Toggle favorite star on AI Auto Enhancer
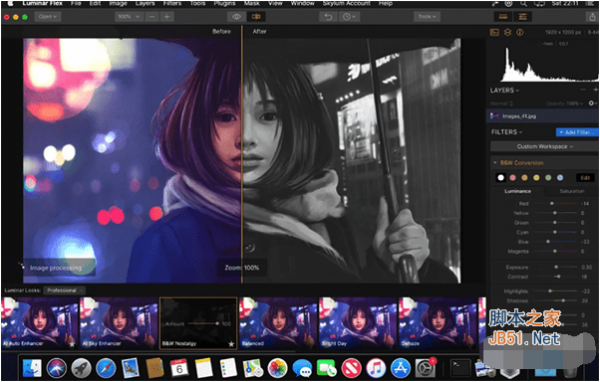Image resolution: width=600 pixels, height=382 pixels. click(x=72, y=344)
